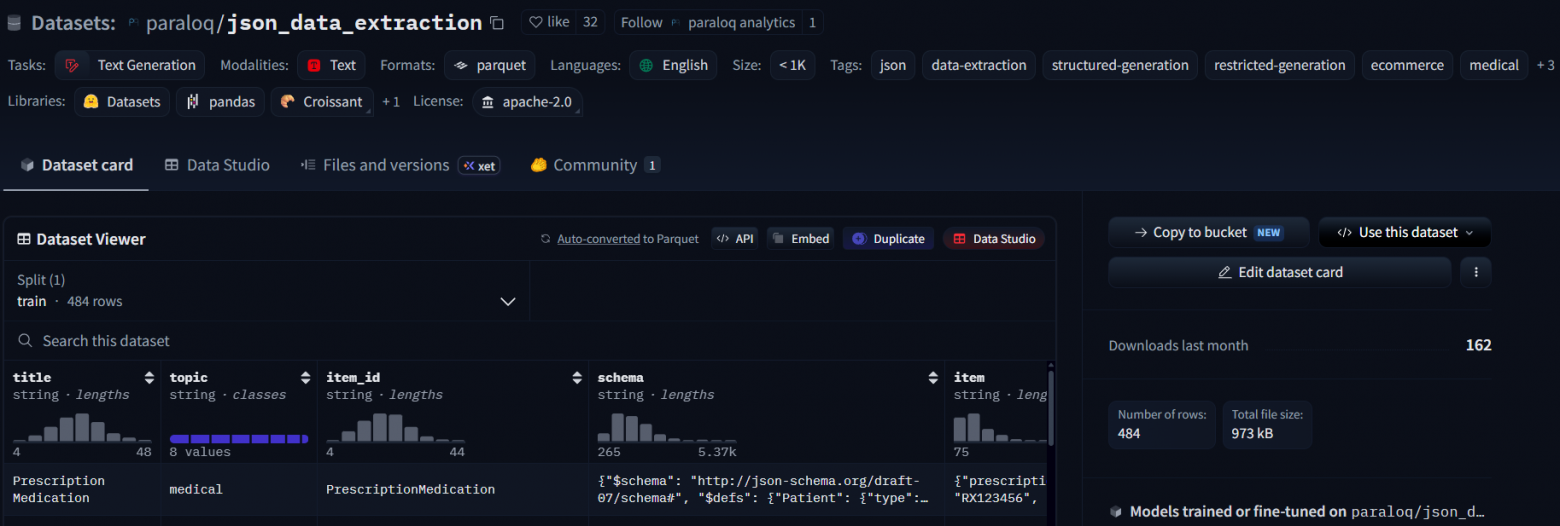Select the < 1K size tag

(792, 65)
